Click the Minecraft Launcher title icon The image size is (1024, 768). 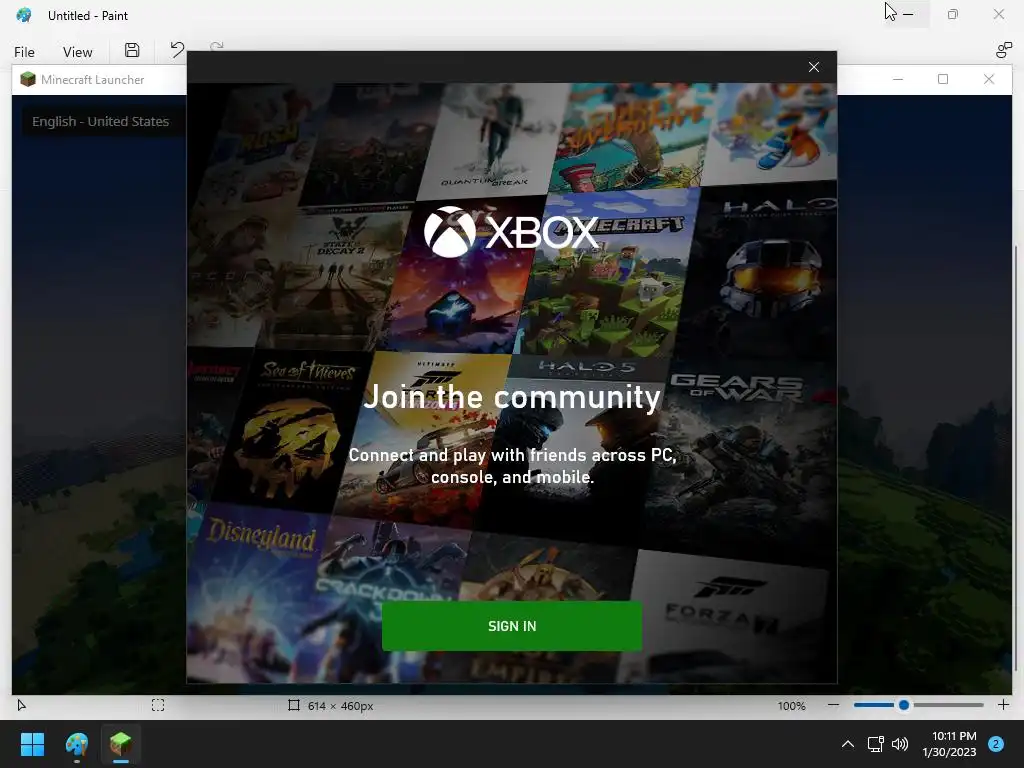click(27, 80)
